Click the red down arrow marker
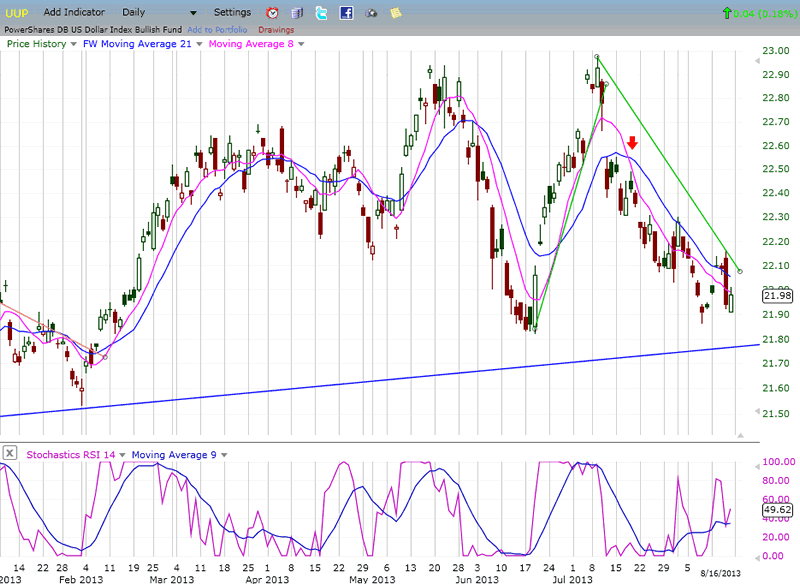 pos(633,145)
